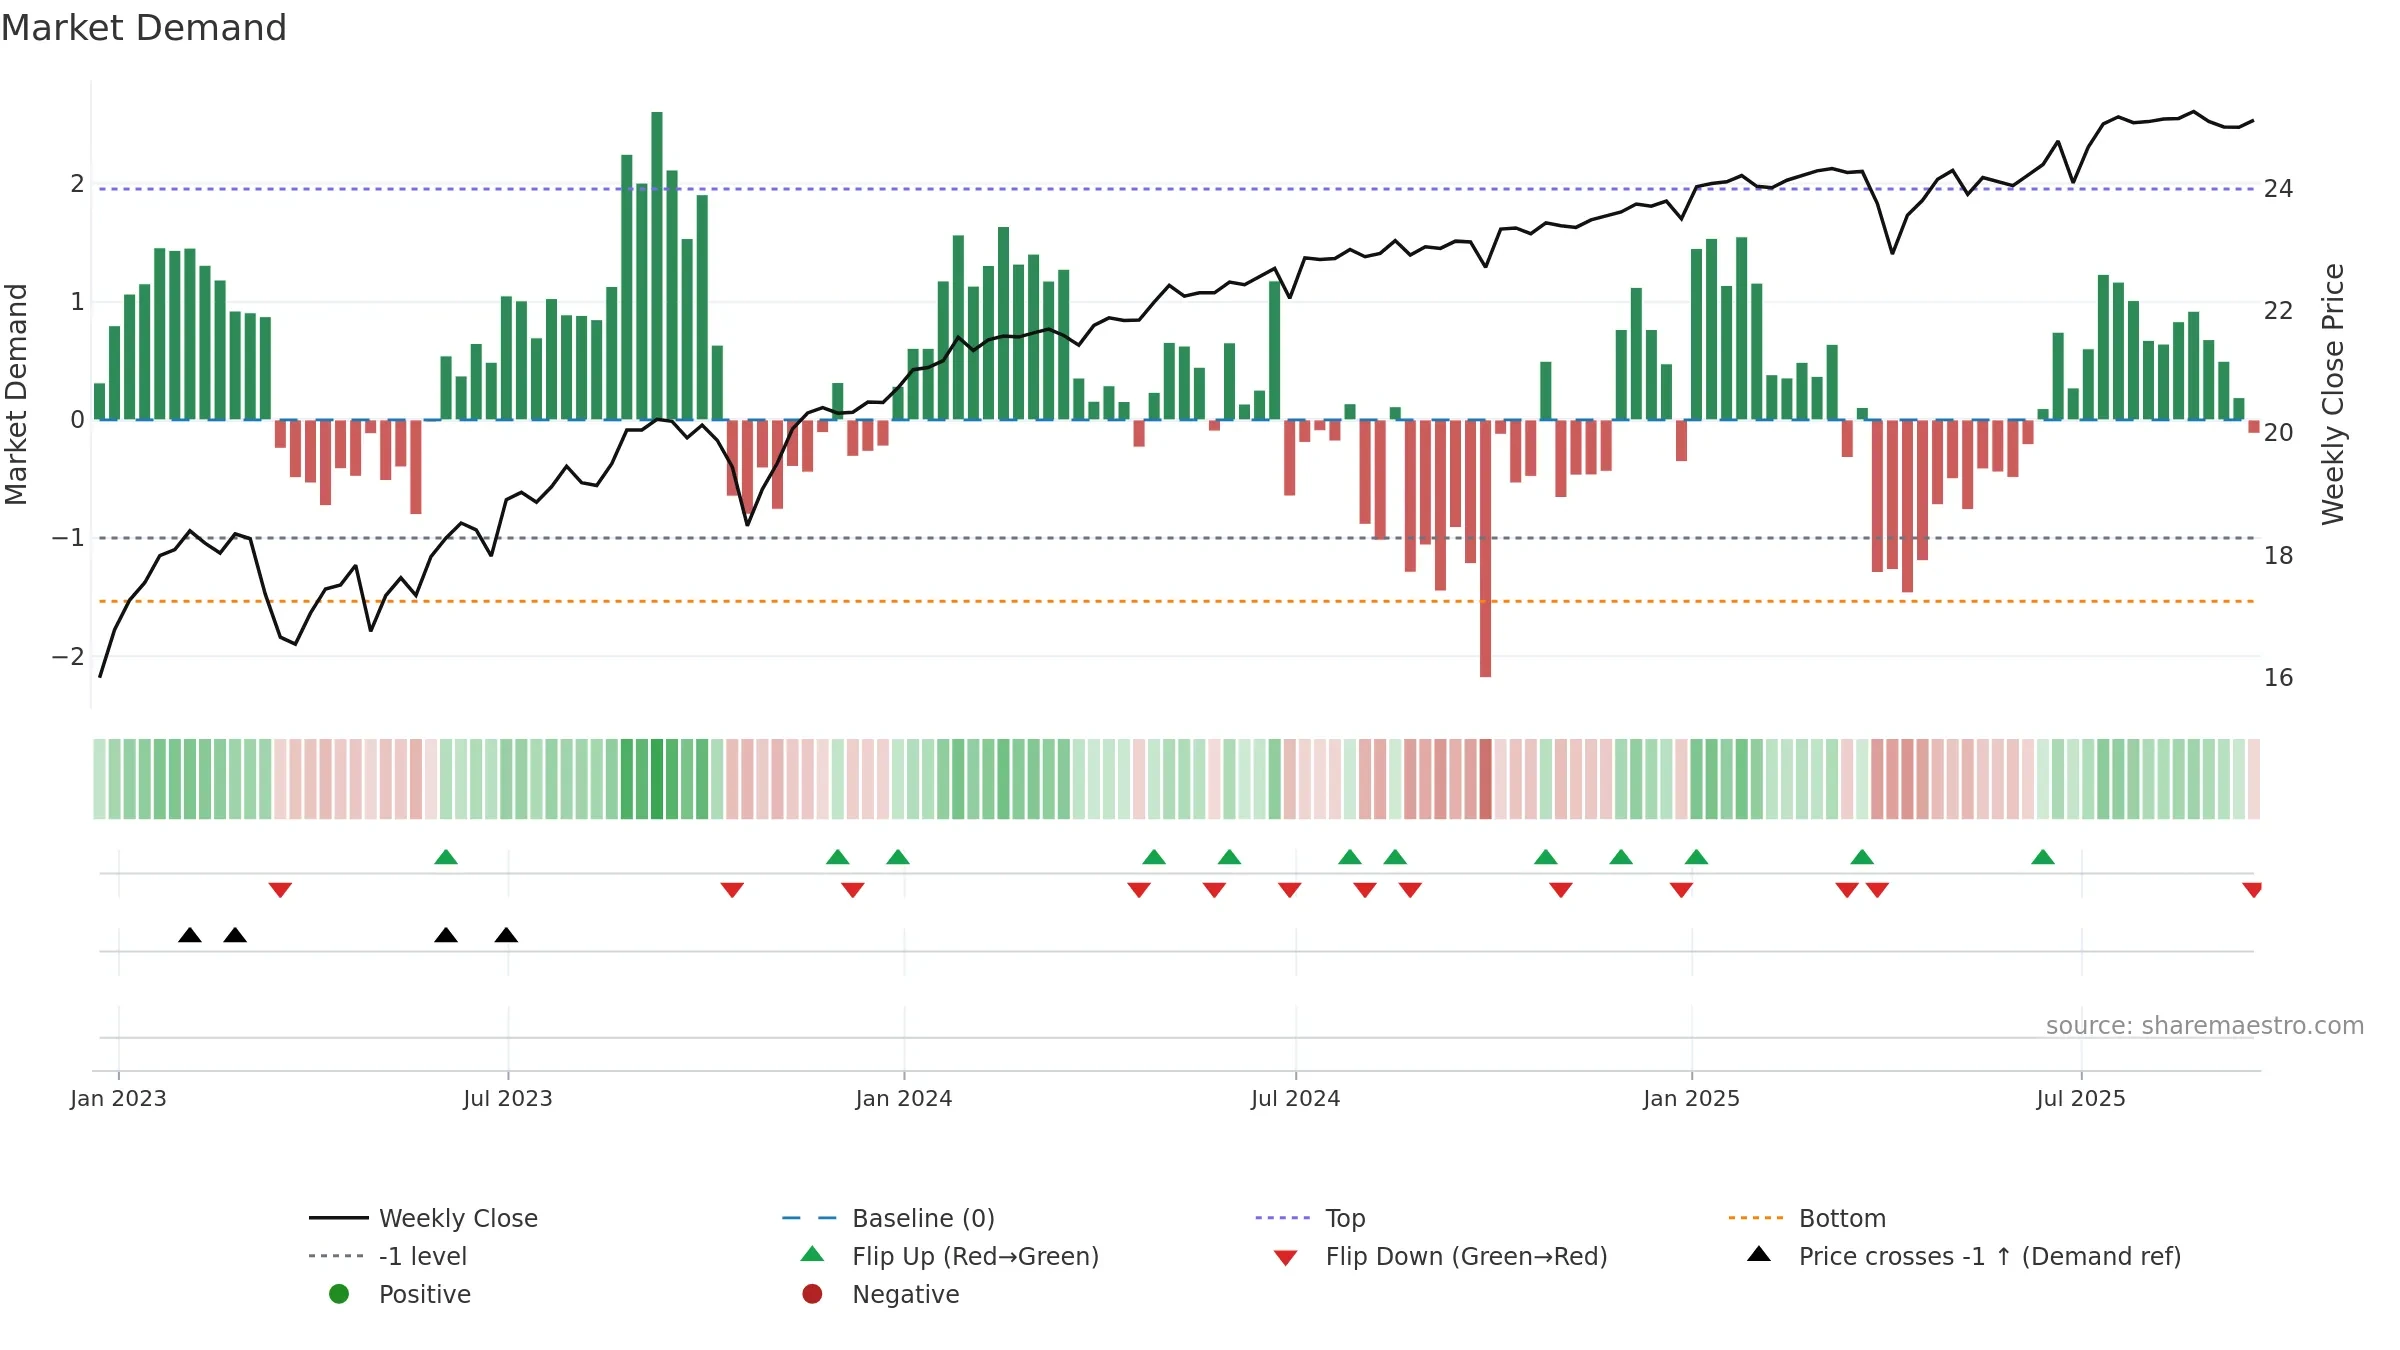Click the Positive legend label
This screenshot has width=2400, height=1350.
click(424, 1294)
